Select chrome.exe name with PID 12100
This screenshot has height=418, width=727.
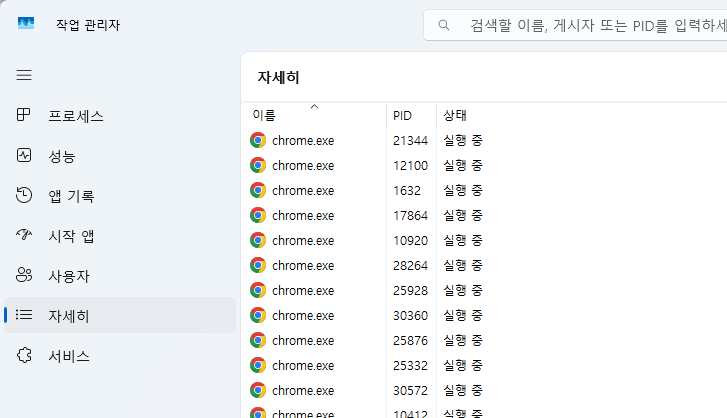coord(303,165)
